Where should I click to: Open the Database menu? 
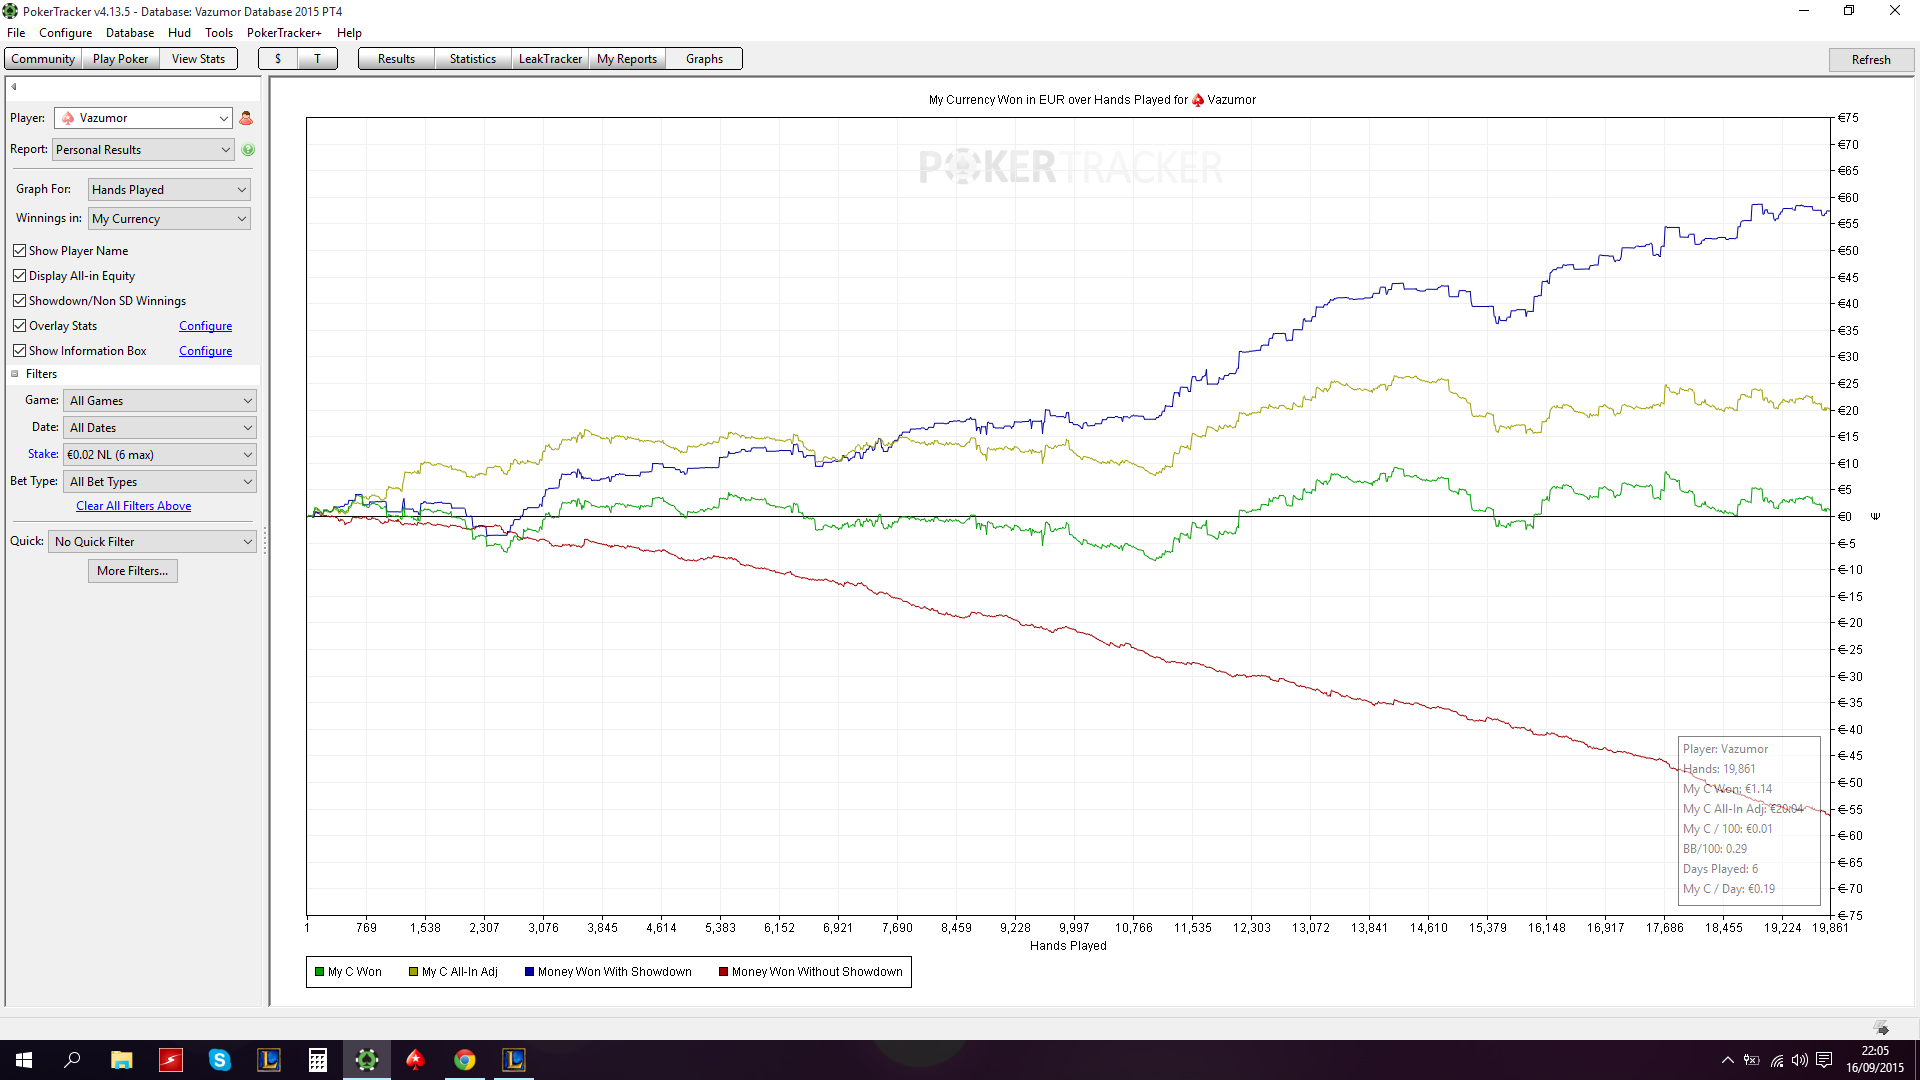(x=130, y=33)
